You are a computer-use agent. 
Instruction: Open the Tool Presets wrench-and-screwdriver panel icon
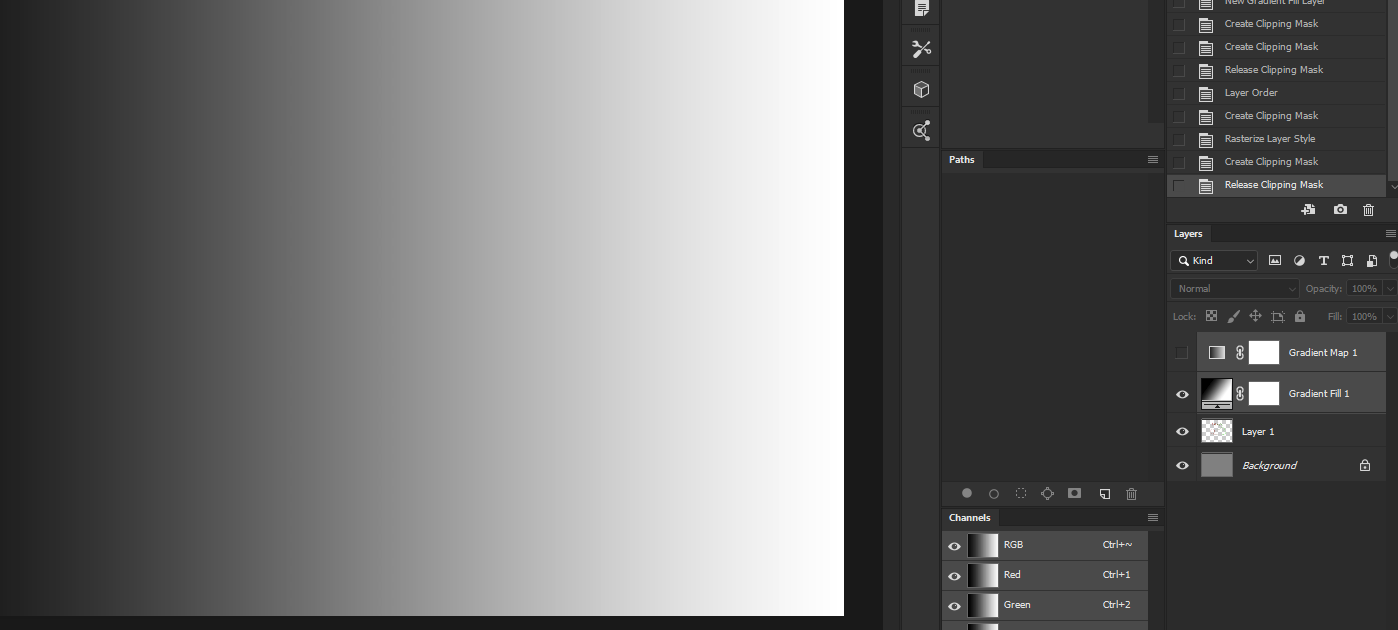(921, 49)
